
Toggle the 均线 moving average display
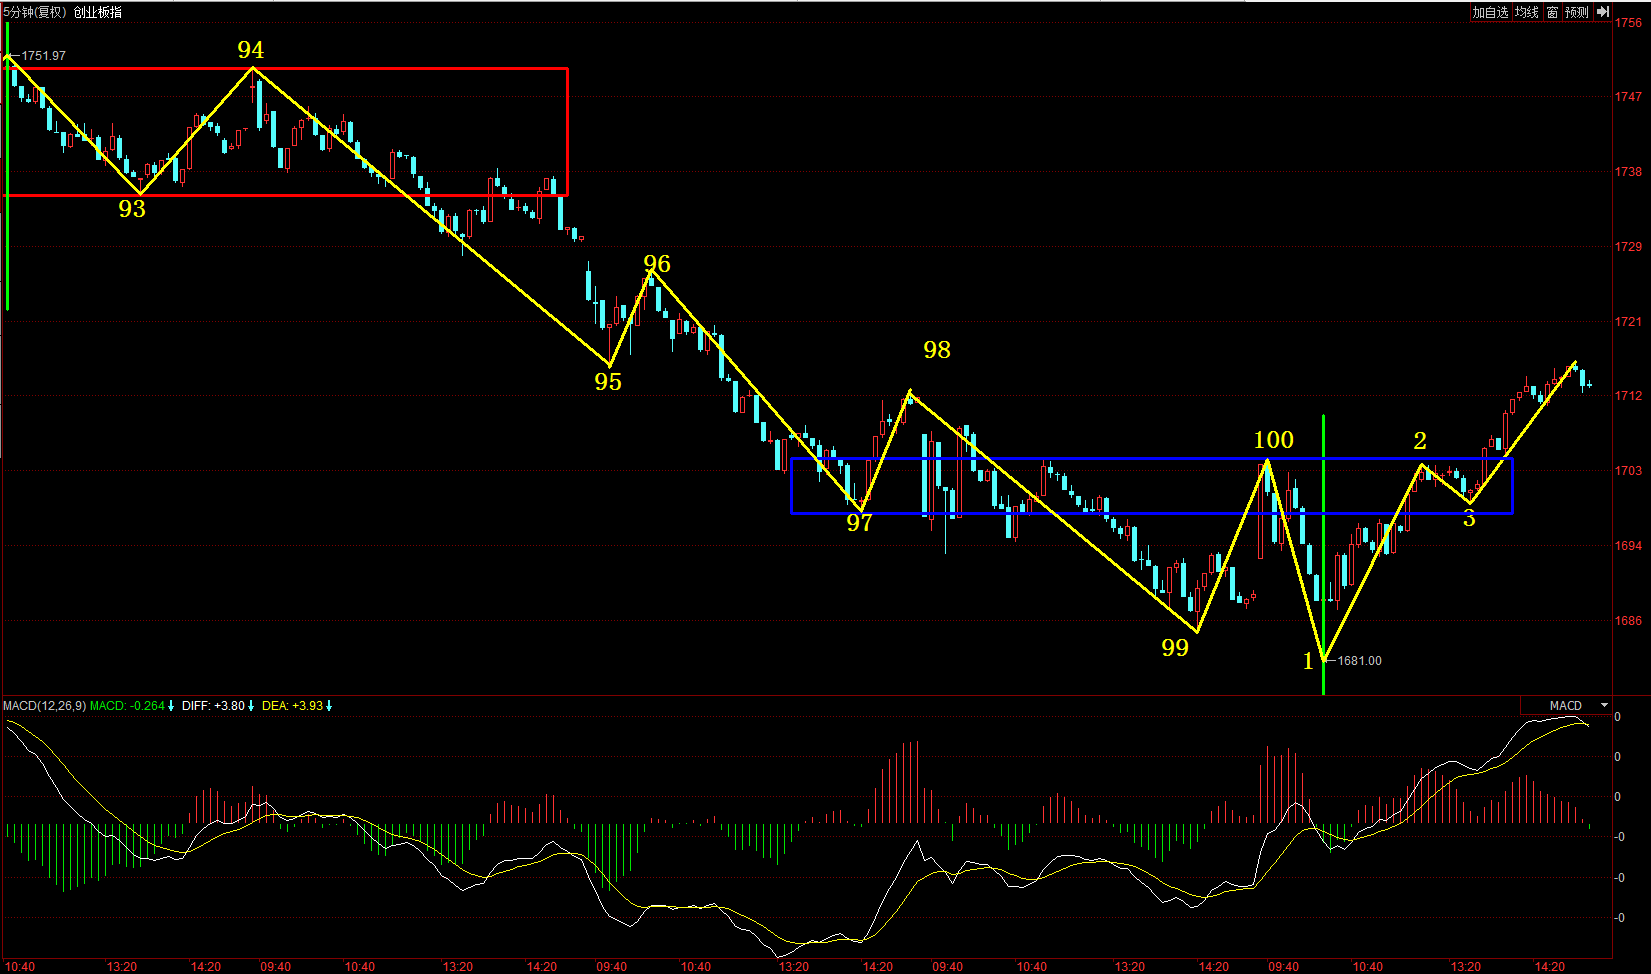(x=1526, y=12)
